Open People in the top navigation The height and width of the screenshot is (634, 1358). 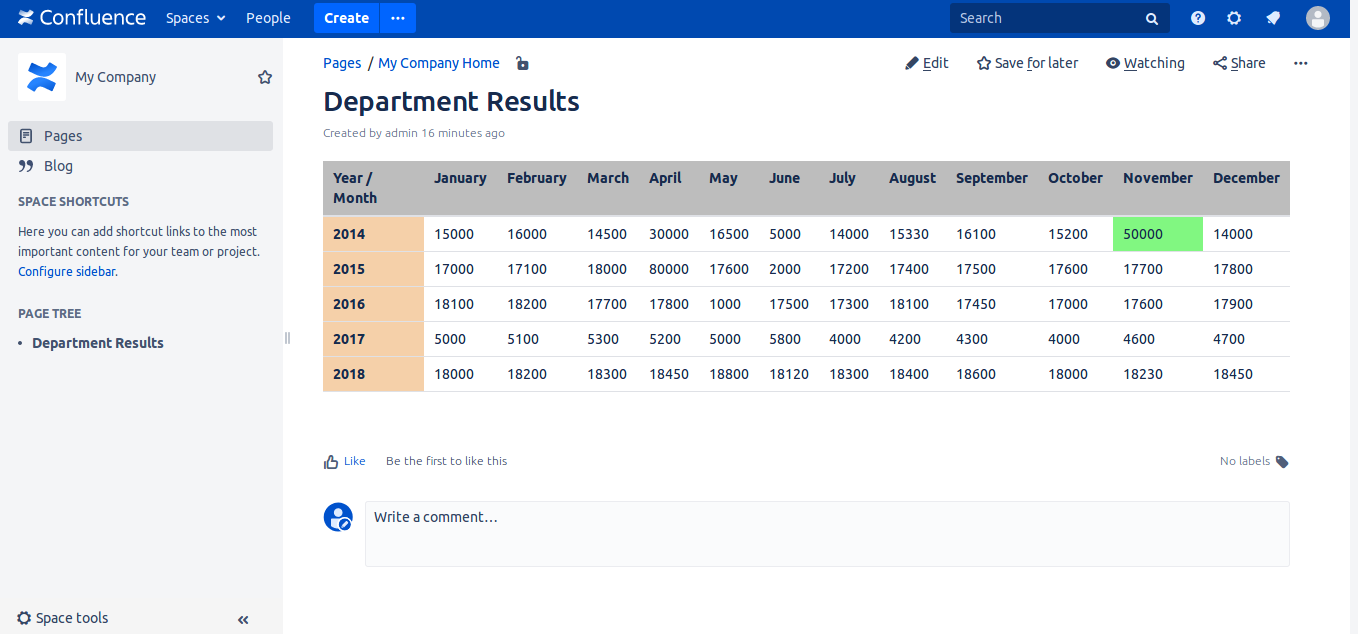click(268, 18)
